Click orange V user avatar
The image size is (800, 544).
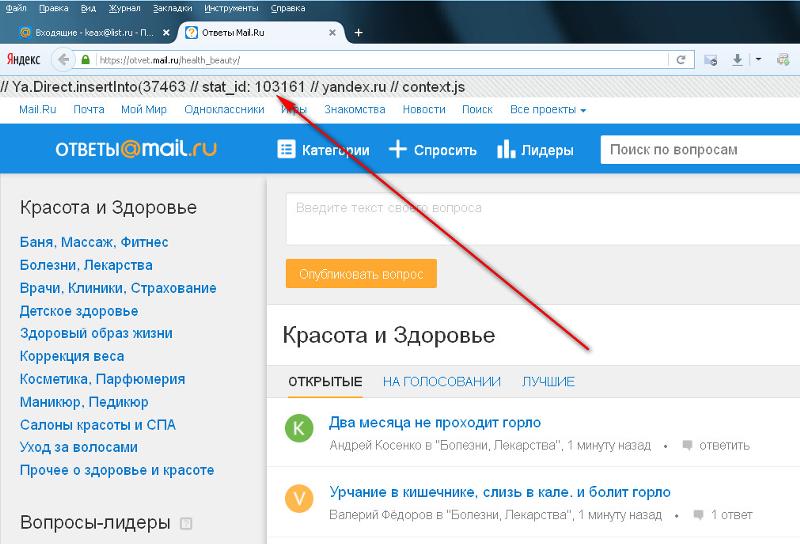point(299,498)
